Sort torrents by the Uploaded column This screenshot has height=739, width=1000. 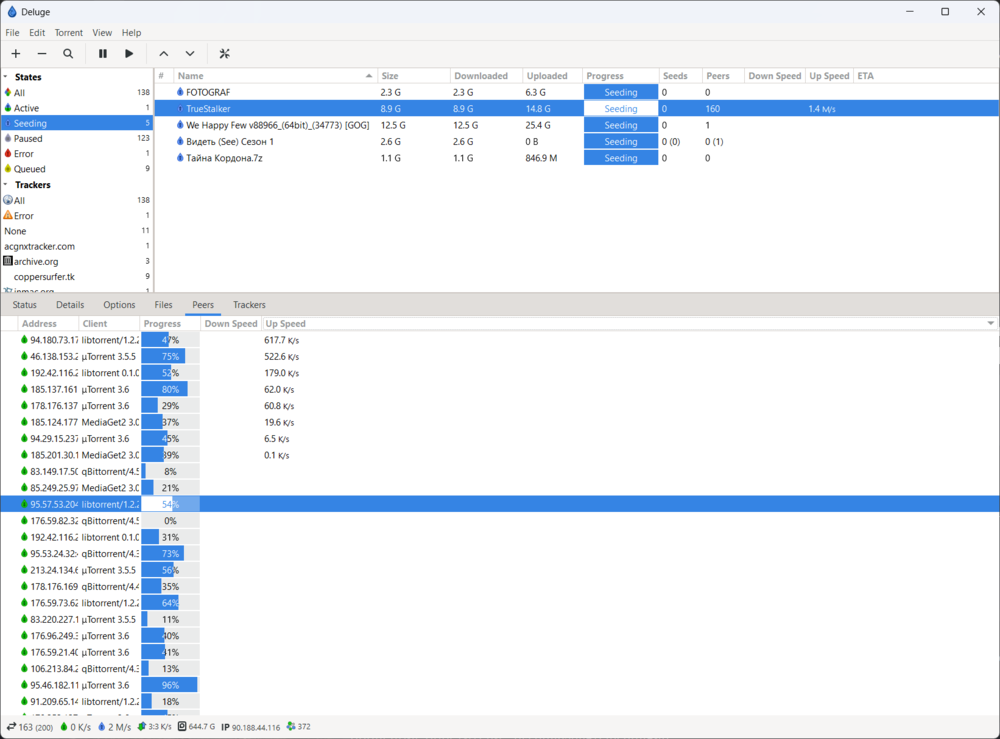coord(547,76)
